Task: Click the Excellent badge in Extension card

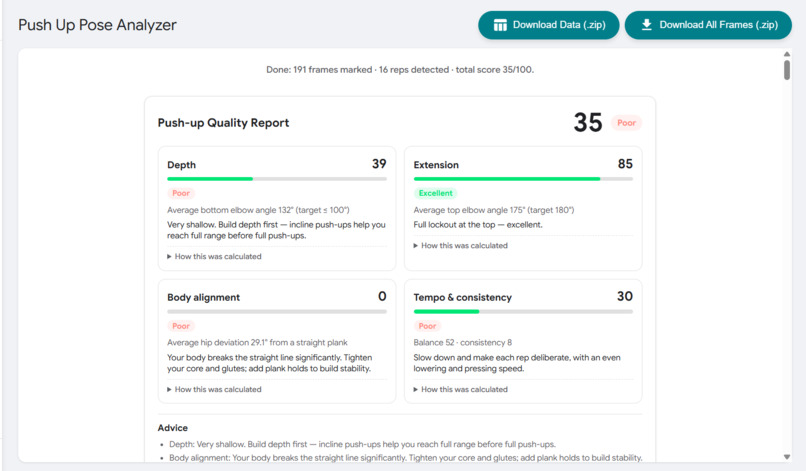Action: [x=435, y=193]
